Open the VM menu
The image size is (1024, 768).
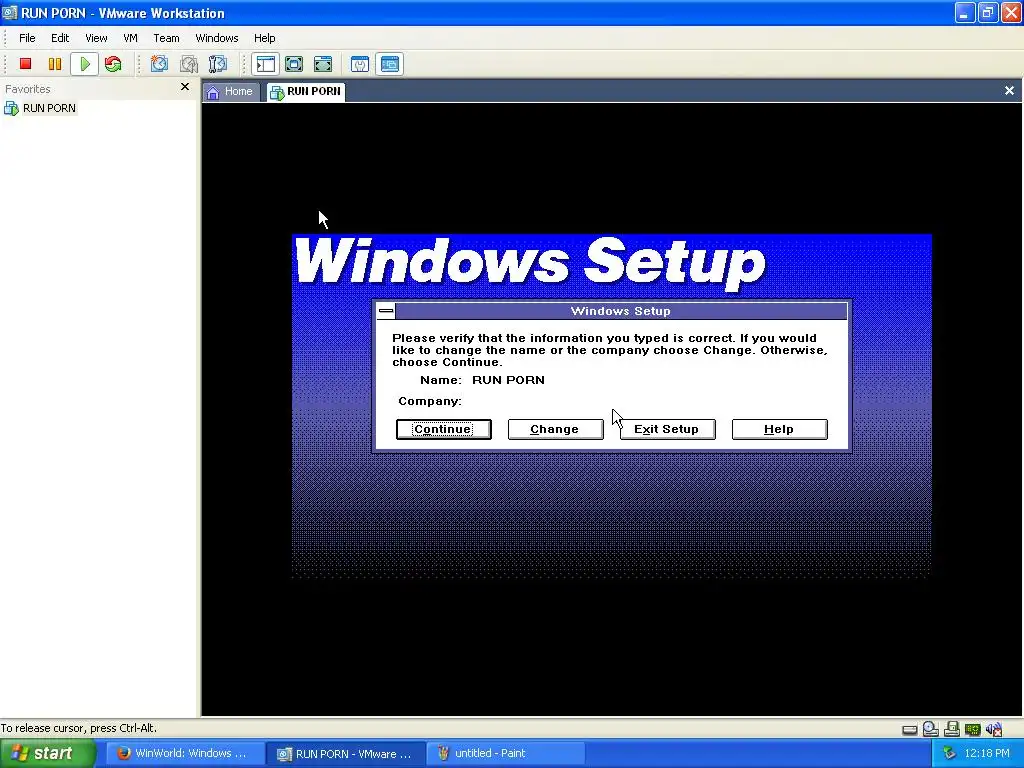(x=131, y=38)
